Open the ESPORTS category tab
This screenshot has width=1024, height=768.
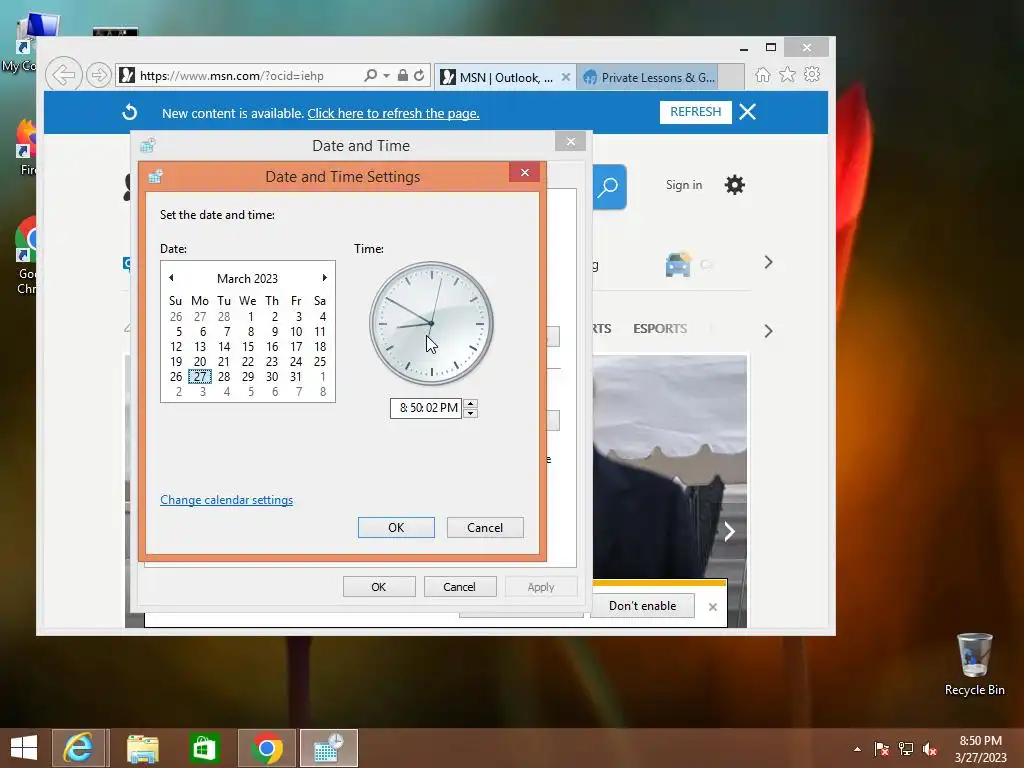(660, 328)
